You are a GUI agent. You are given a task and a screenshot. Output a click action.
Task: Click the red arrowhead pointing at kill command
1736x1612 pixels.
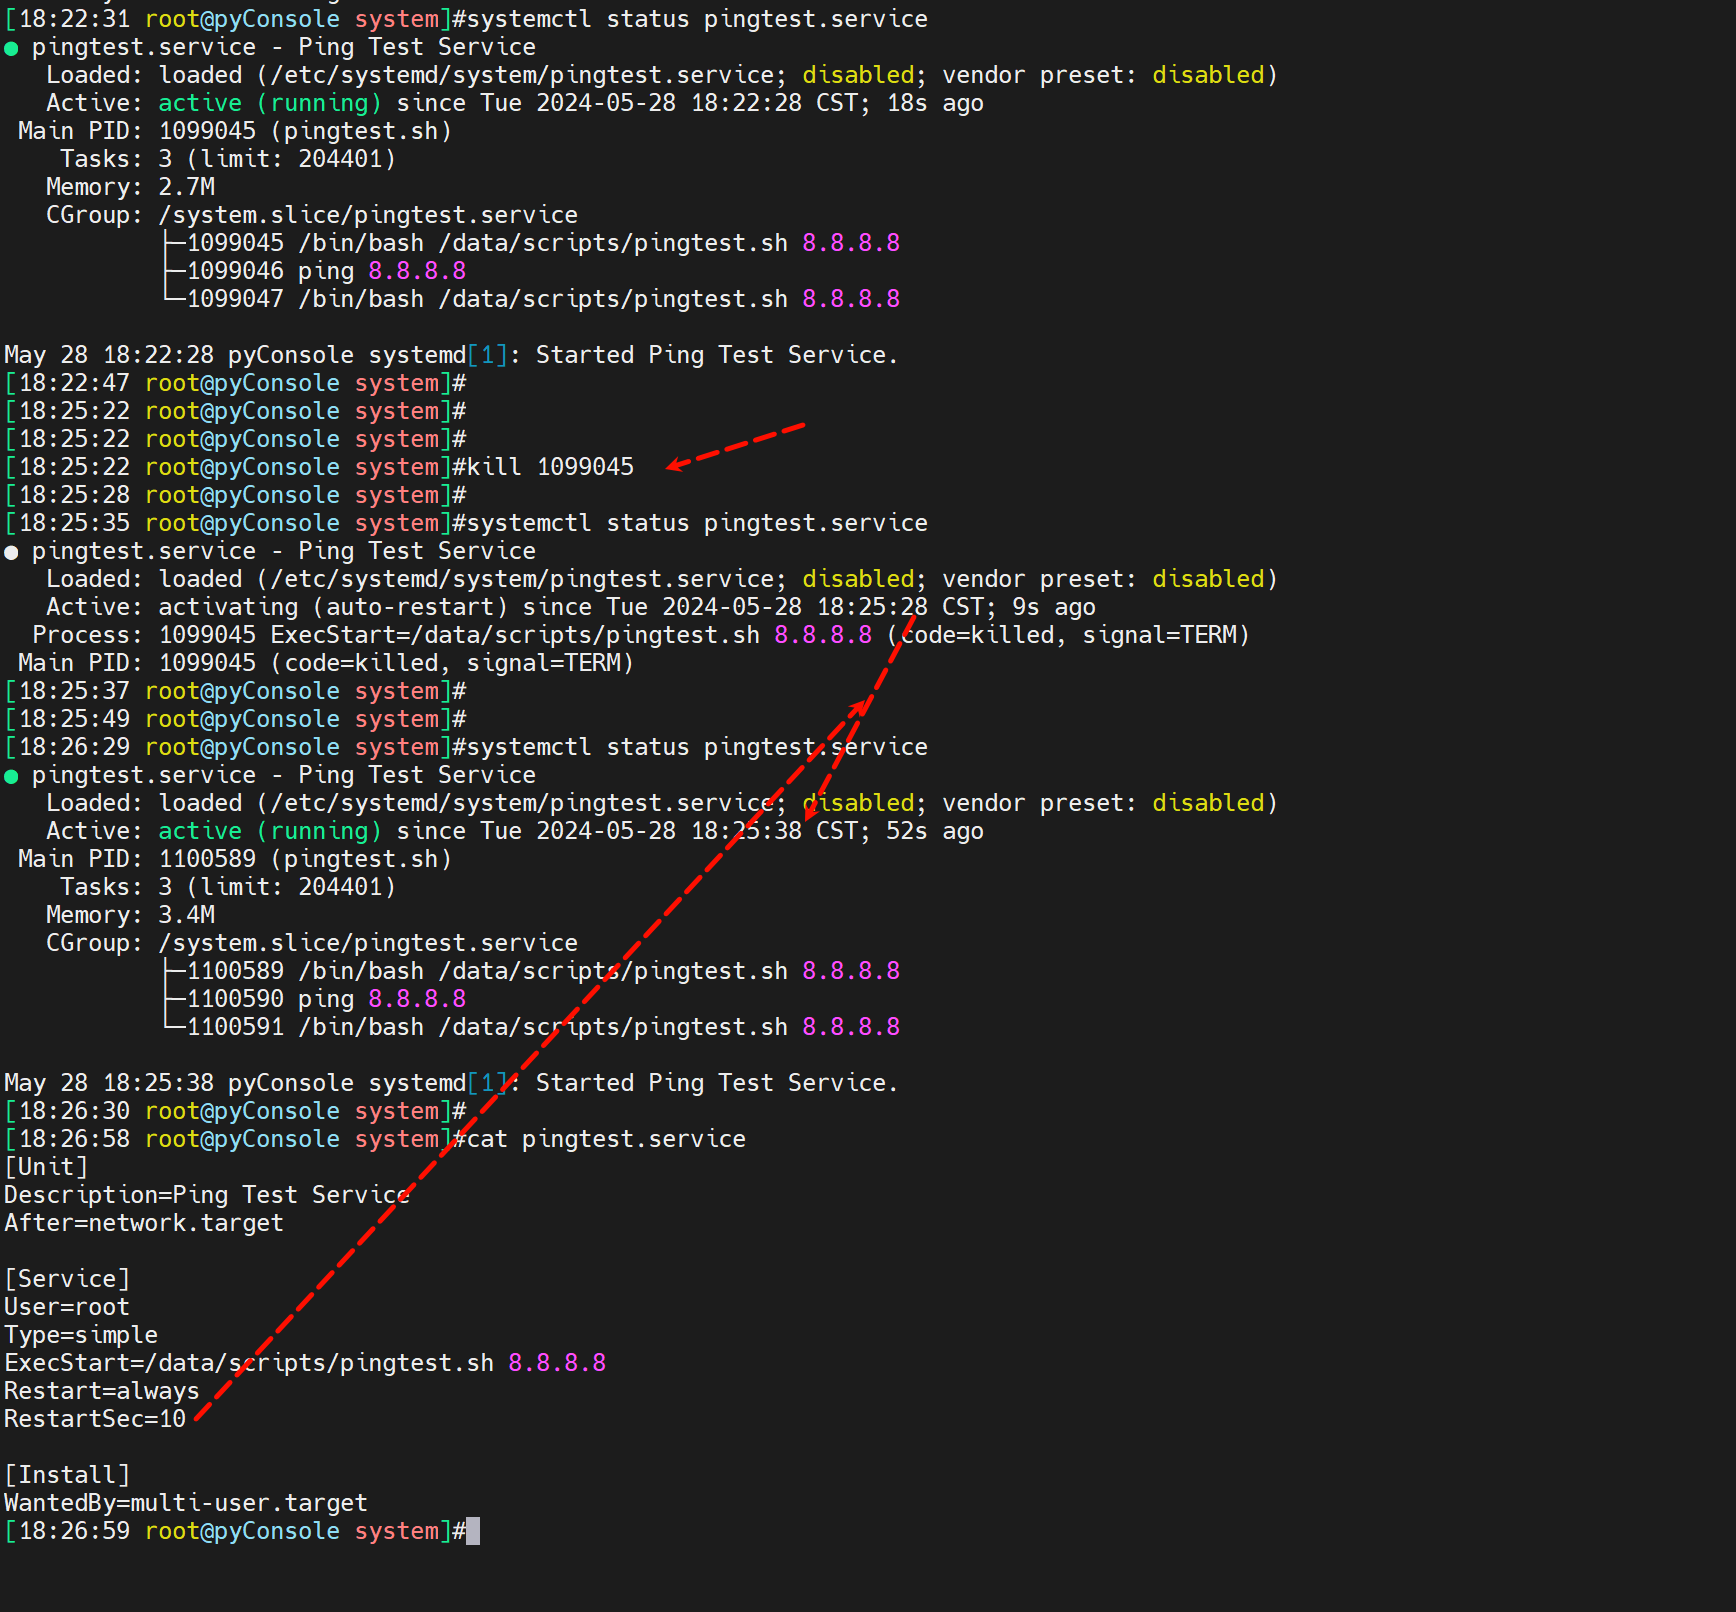click(x=676, y=464)
